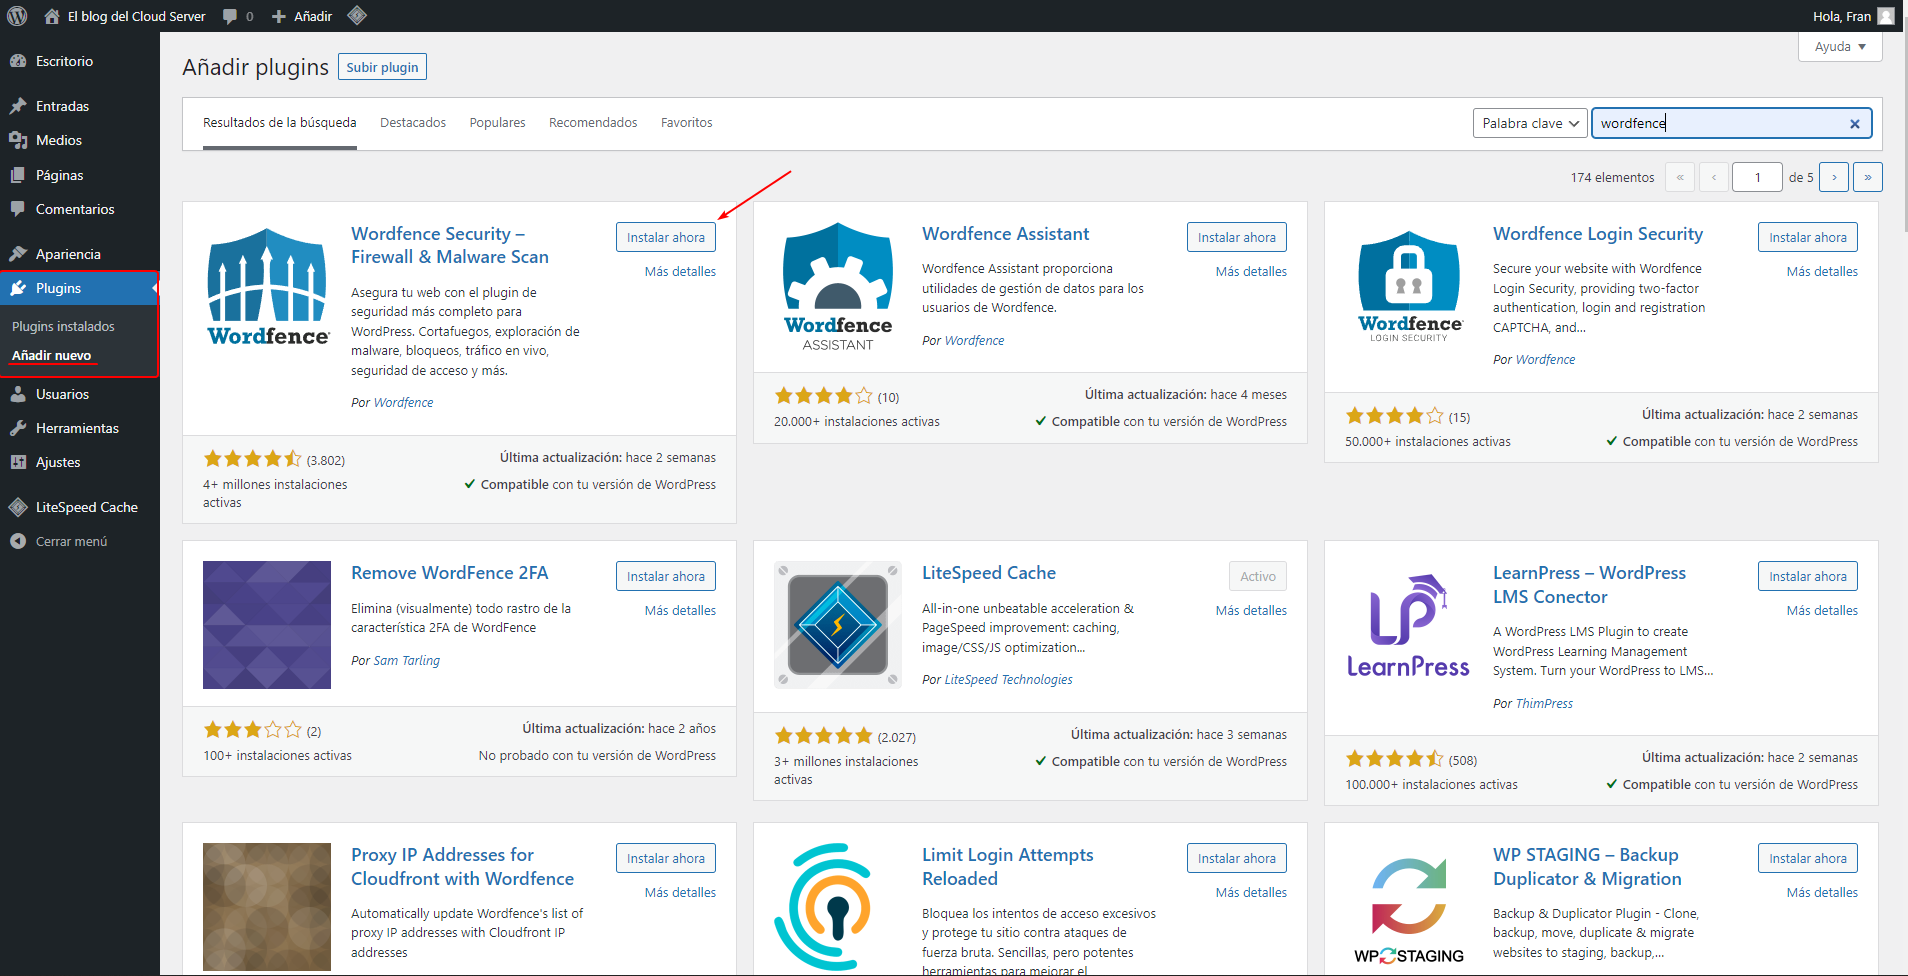Install Proxy IP Addresses for Cloudfront with Wordfence

666,858
